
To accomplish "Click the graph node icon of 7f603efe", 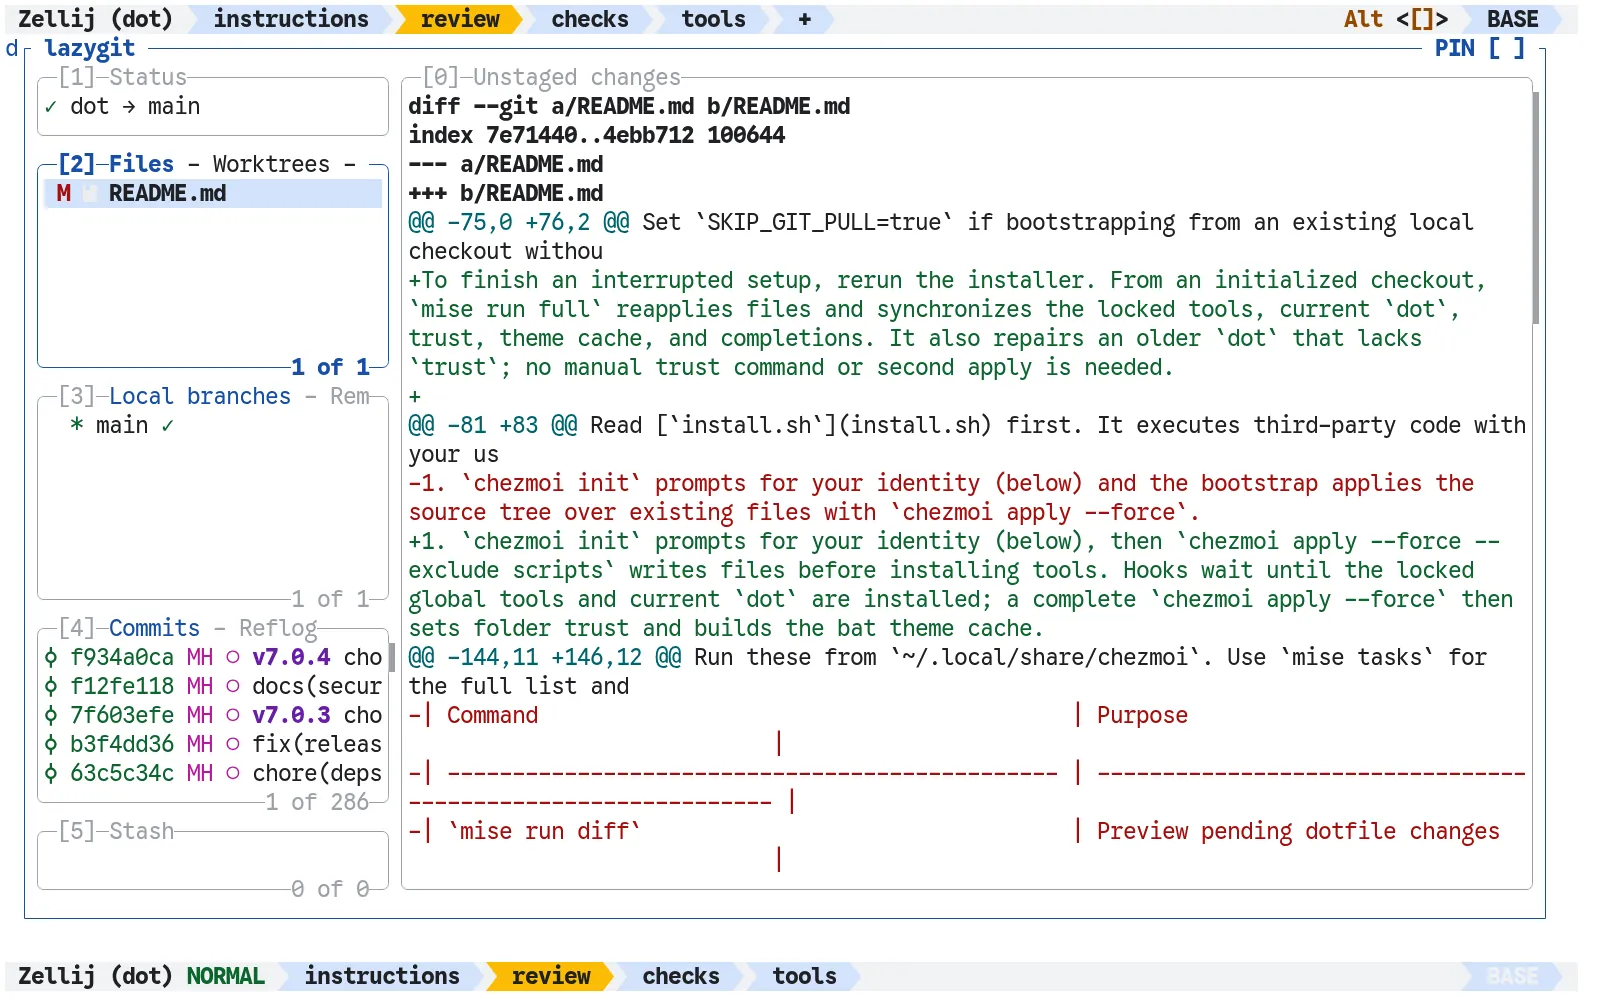I will (x=51, y=715).
